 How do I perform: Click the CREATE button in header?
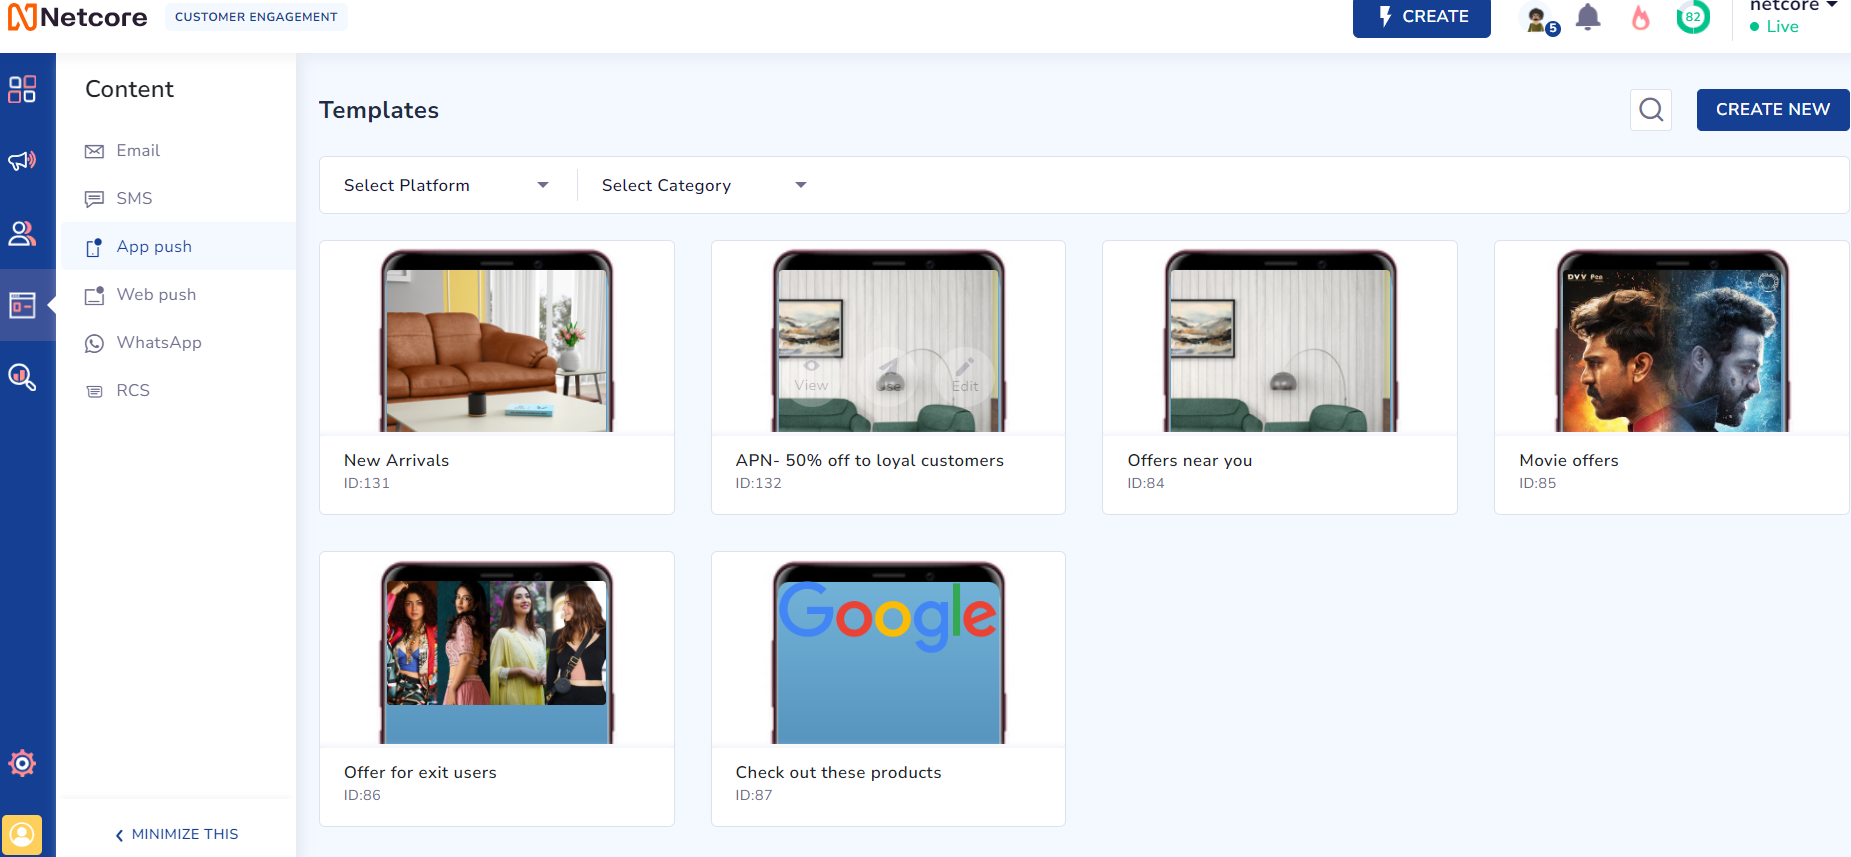coord(1421,17)
